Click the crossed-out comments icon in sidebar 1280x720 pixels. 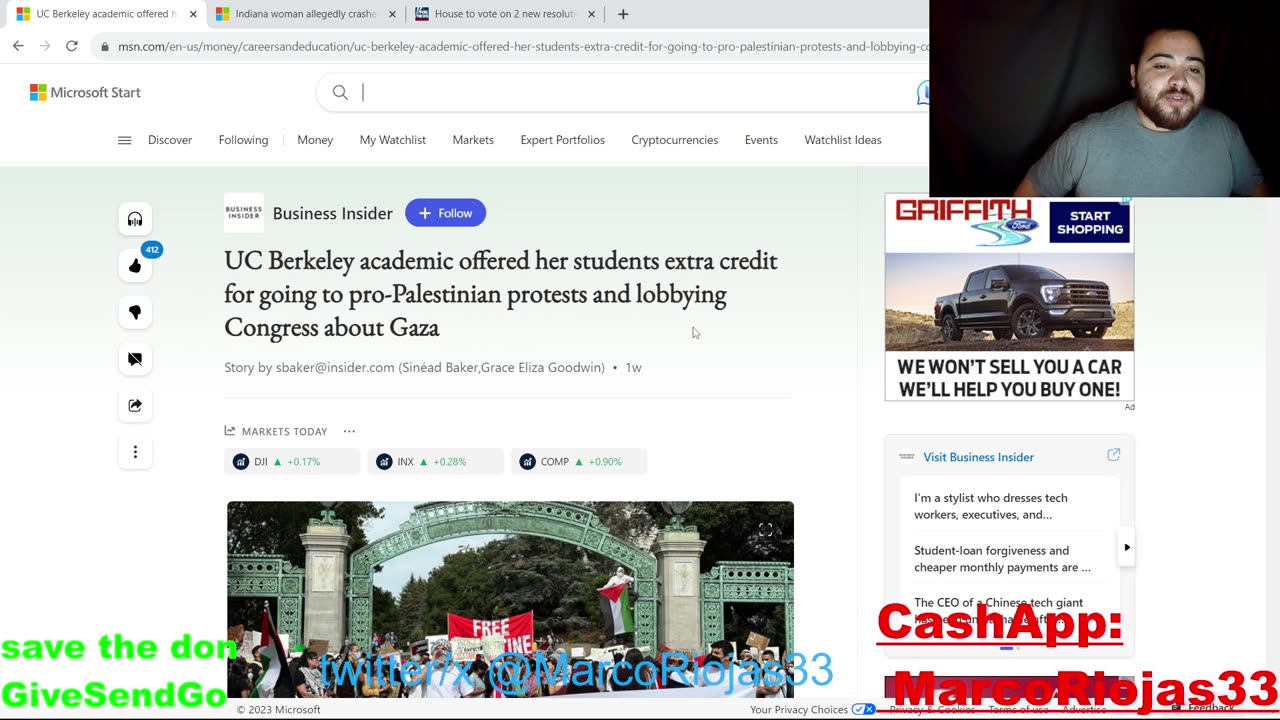coord(135,359)
